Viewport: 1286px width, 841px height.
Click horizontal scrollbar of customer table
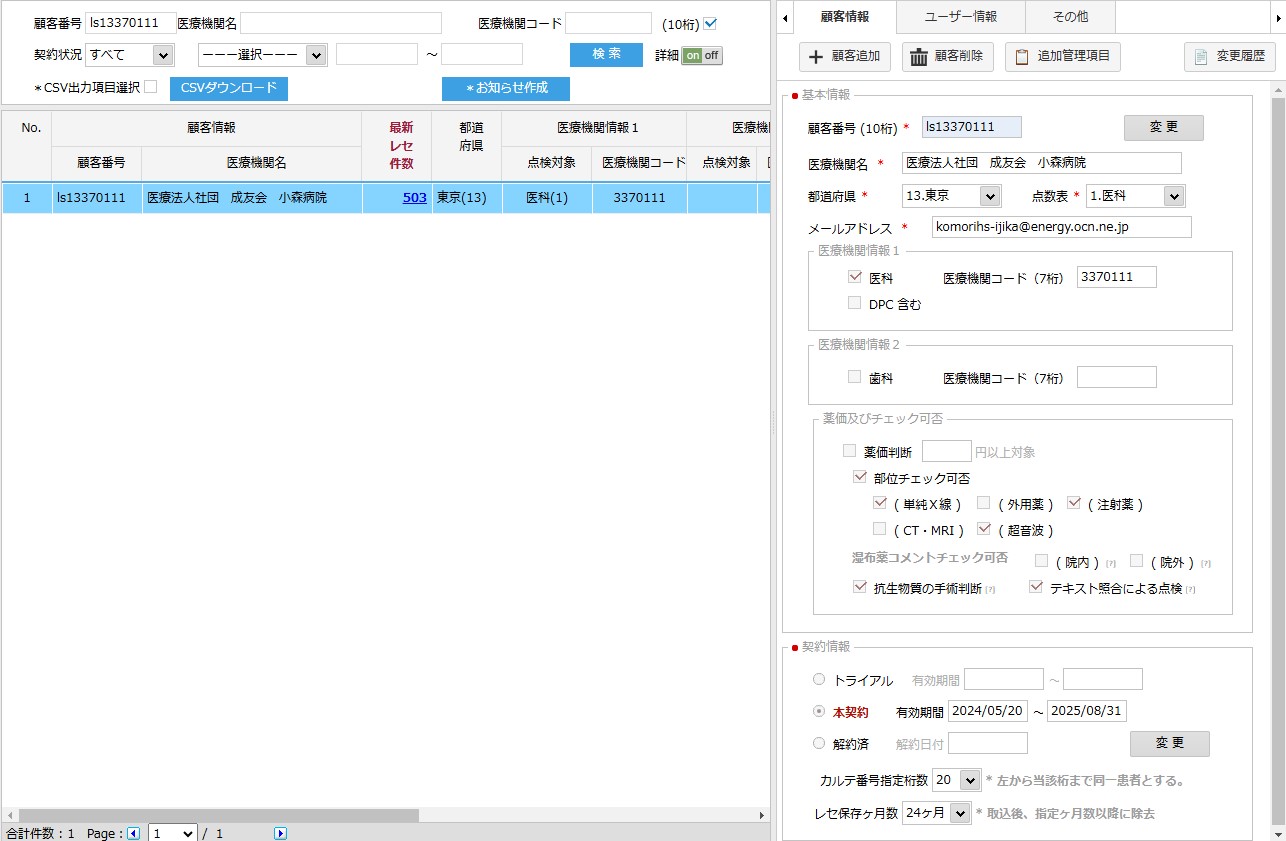218,815
